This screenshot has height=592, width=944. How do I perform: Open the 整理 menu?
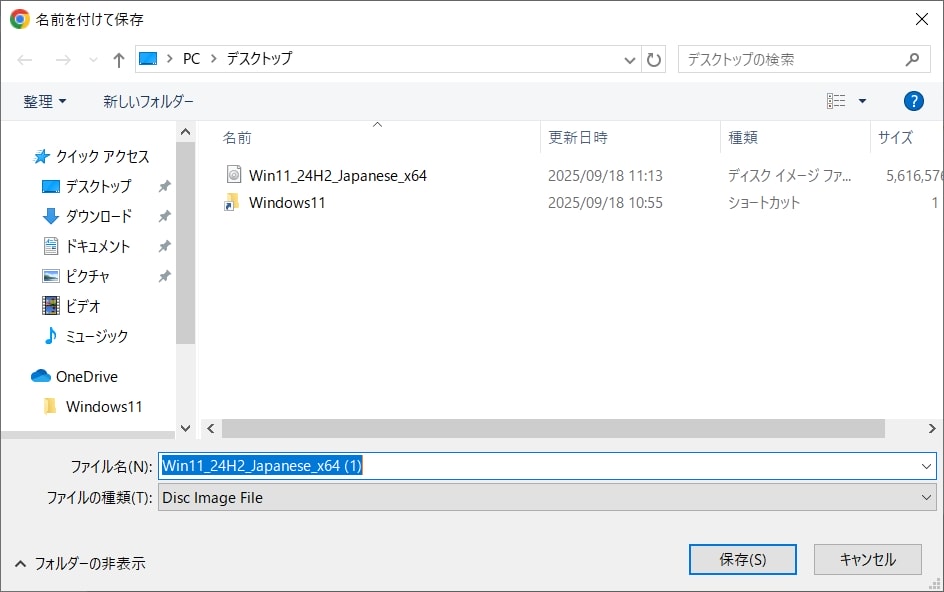coord(45,101)
